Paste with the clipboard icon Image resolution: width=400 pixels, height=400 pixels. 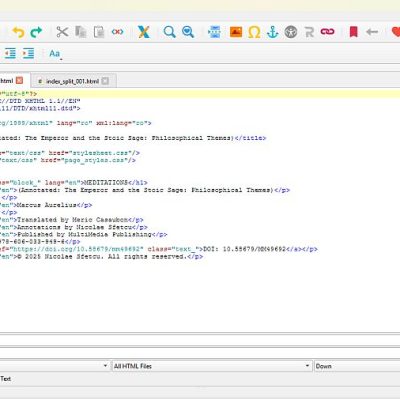99,32
